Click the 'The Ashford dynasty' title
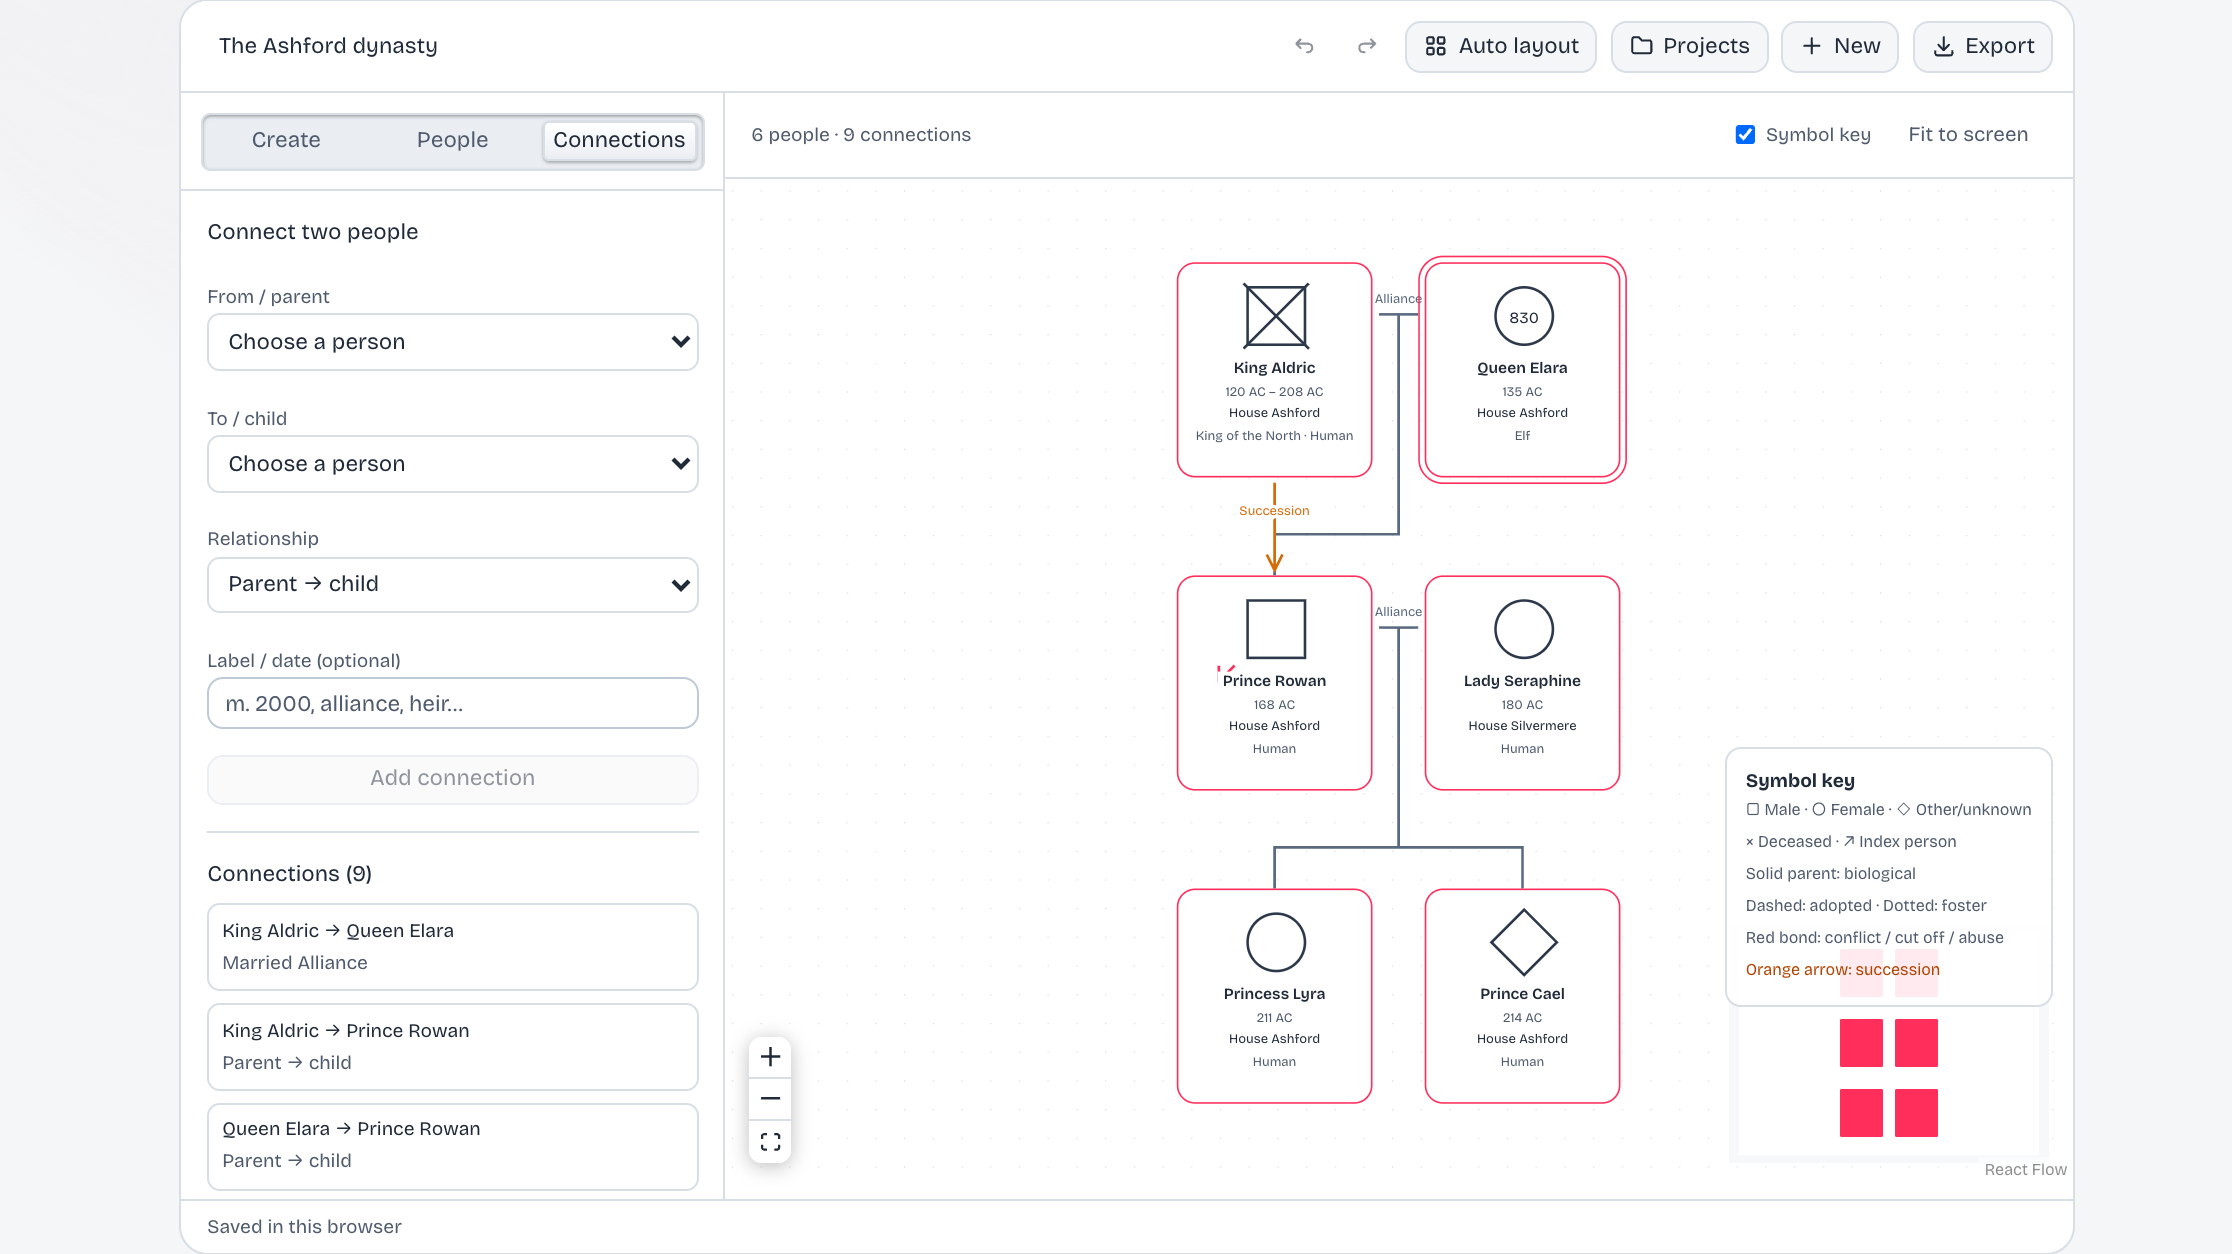 point(328,46)
